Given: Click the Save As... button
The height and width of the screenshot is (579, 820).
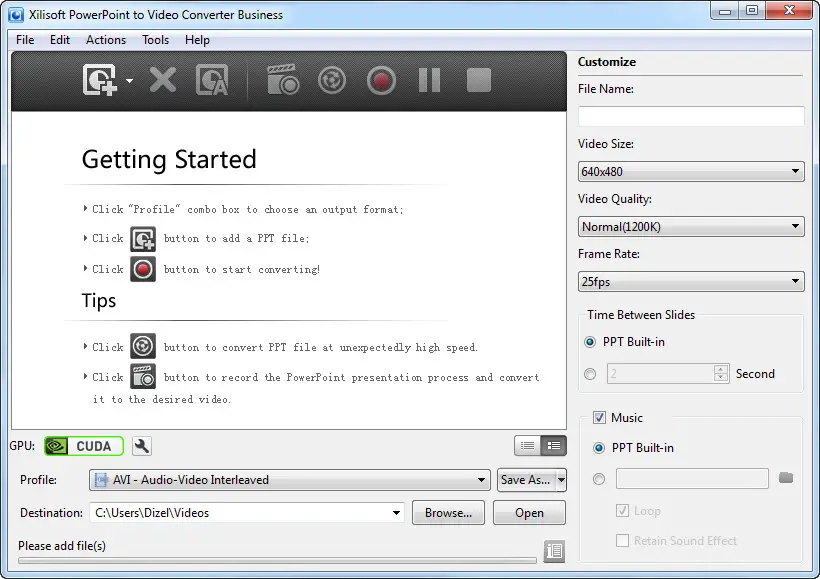Looking at the screenshot, I should coord(526,480).
